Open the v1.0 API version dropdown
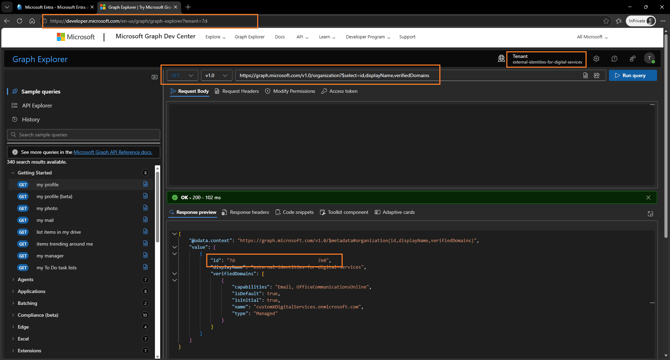This screenshot has height=360, width=670. 217,76
